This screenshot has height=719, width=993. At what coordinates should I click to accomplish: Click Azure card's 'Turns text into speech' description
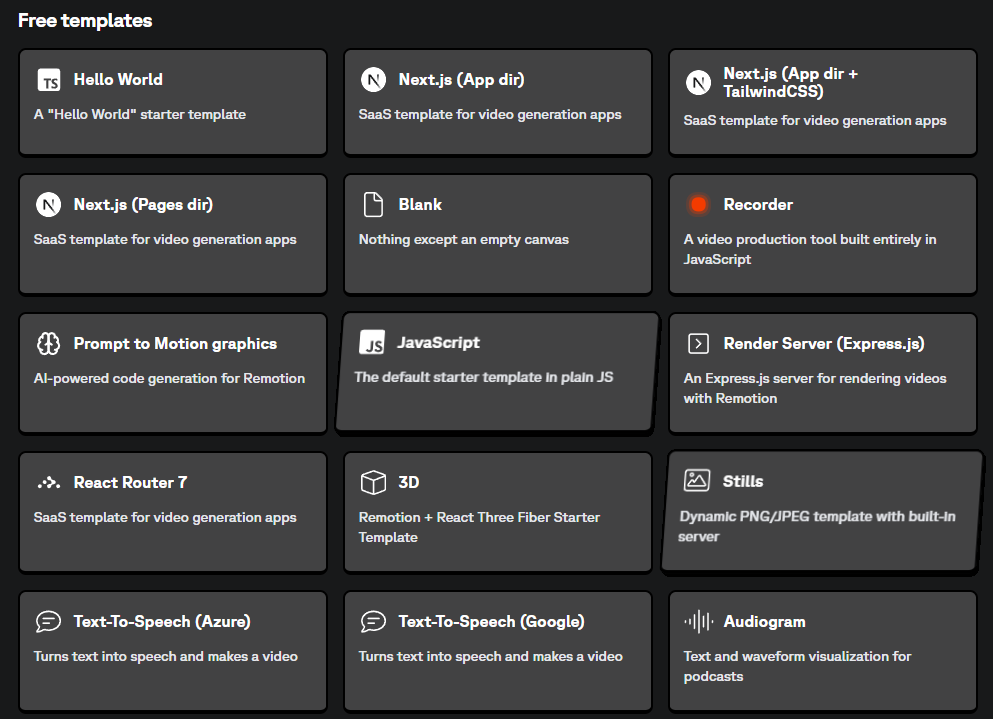(165, 656)
